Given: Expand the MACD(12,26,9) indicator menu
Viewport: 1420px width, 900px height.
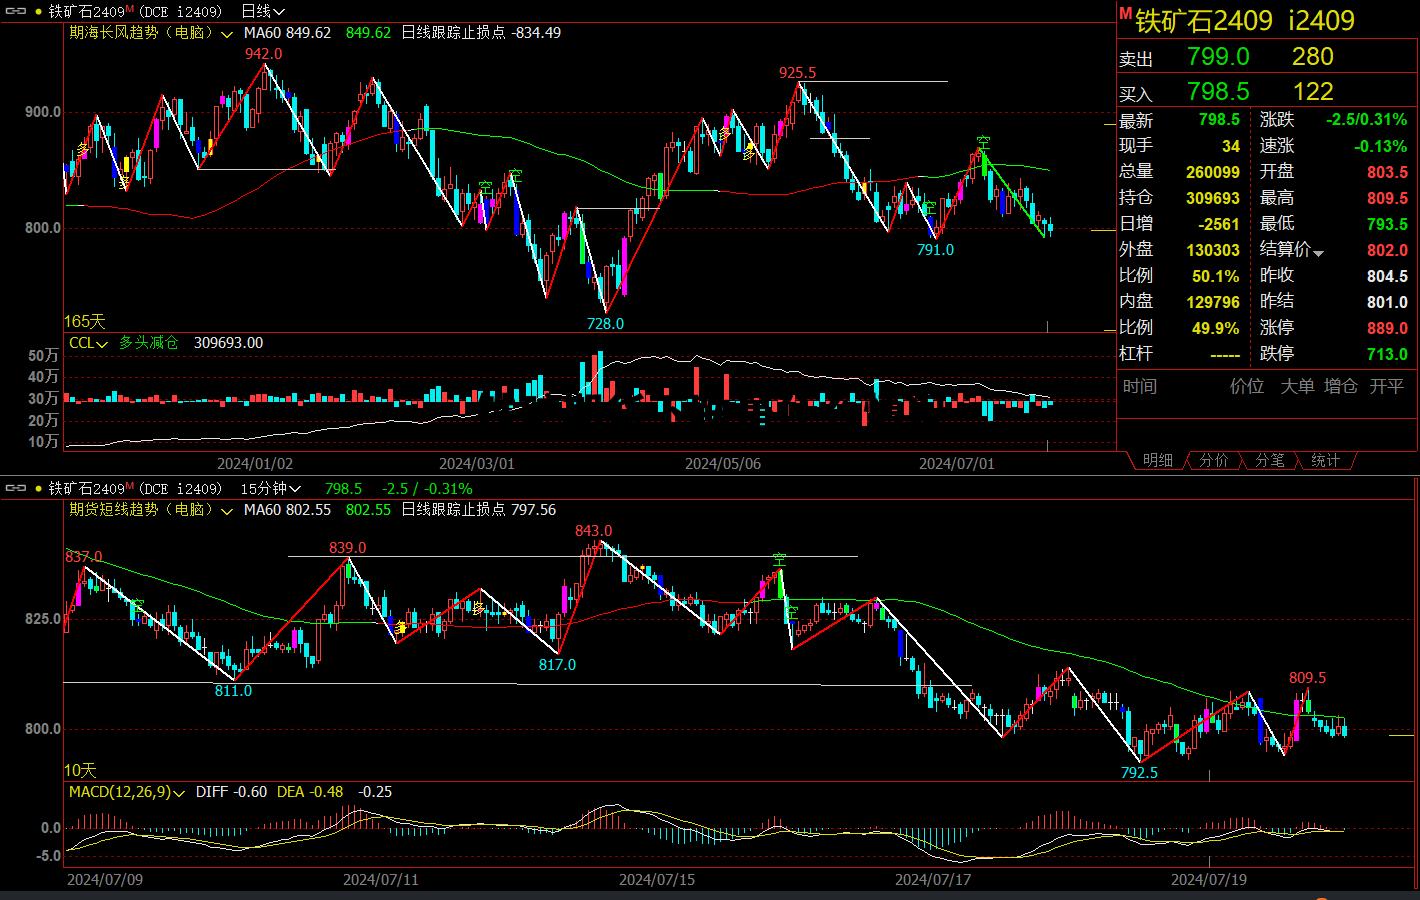Looking at the screenshot, I should pyautogui.click(x=178, y=793).
